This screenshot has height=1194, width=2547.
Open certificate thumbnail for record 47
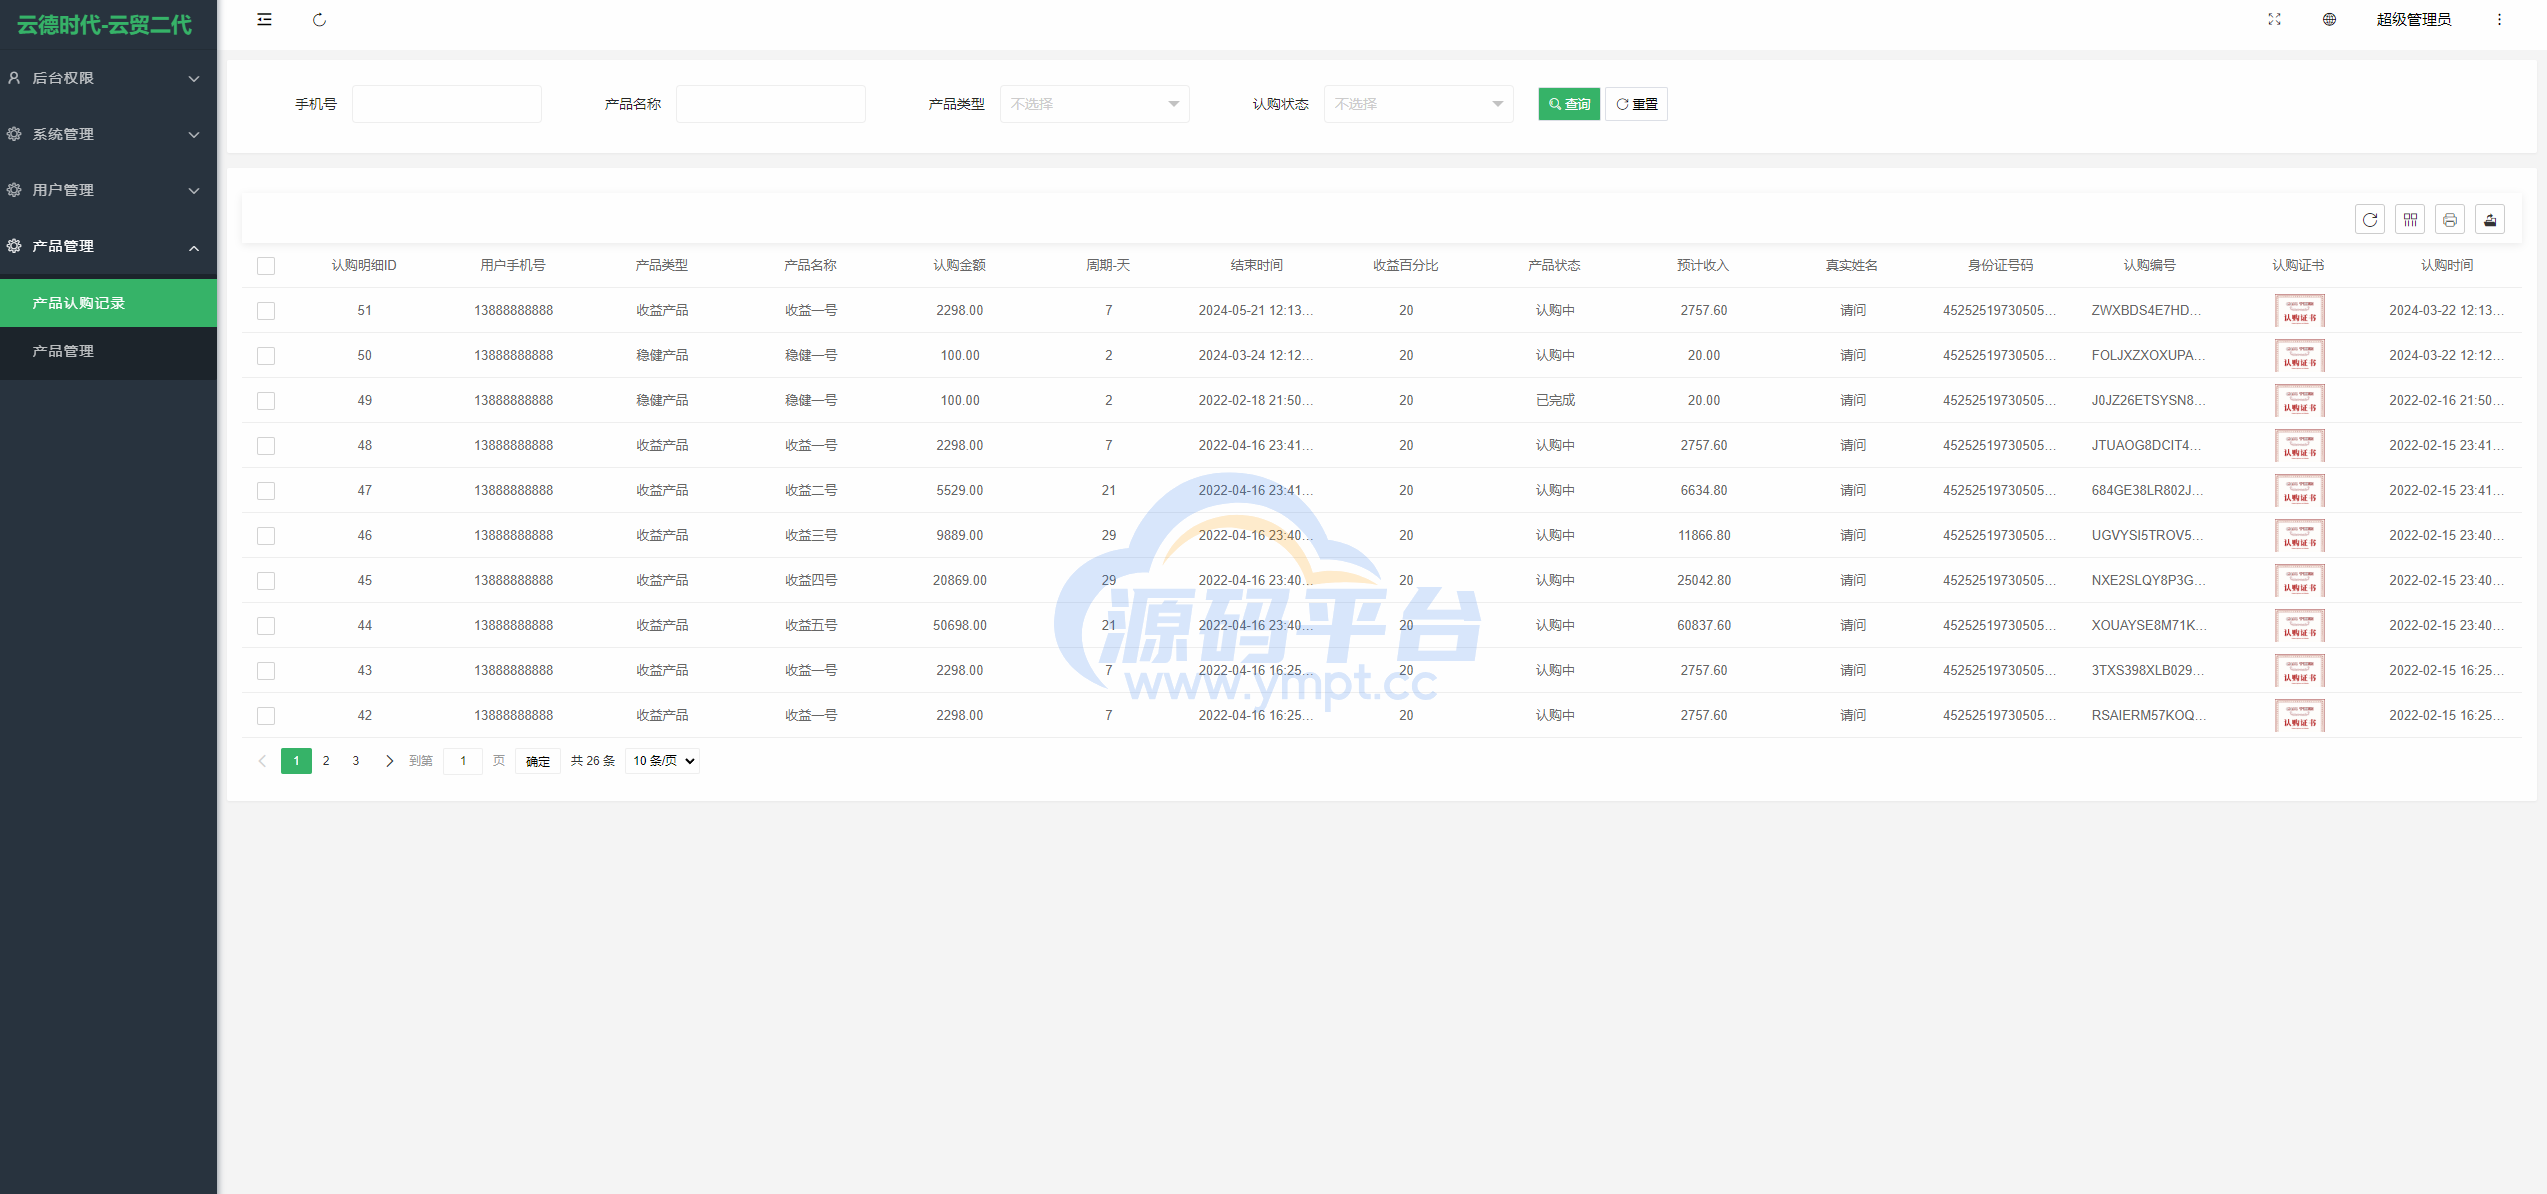tap(2299, 491)
